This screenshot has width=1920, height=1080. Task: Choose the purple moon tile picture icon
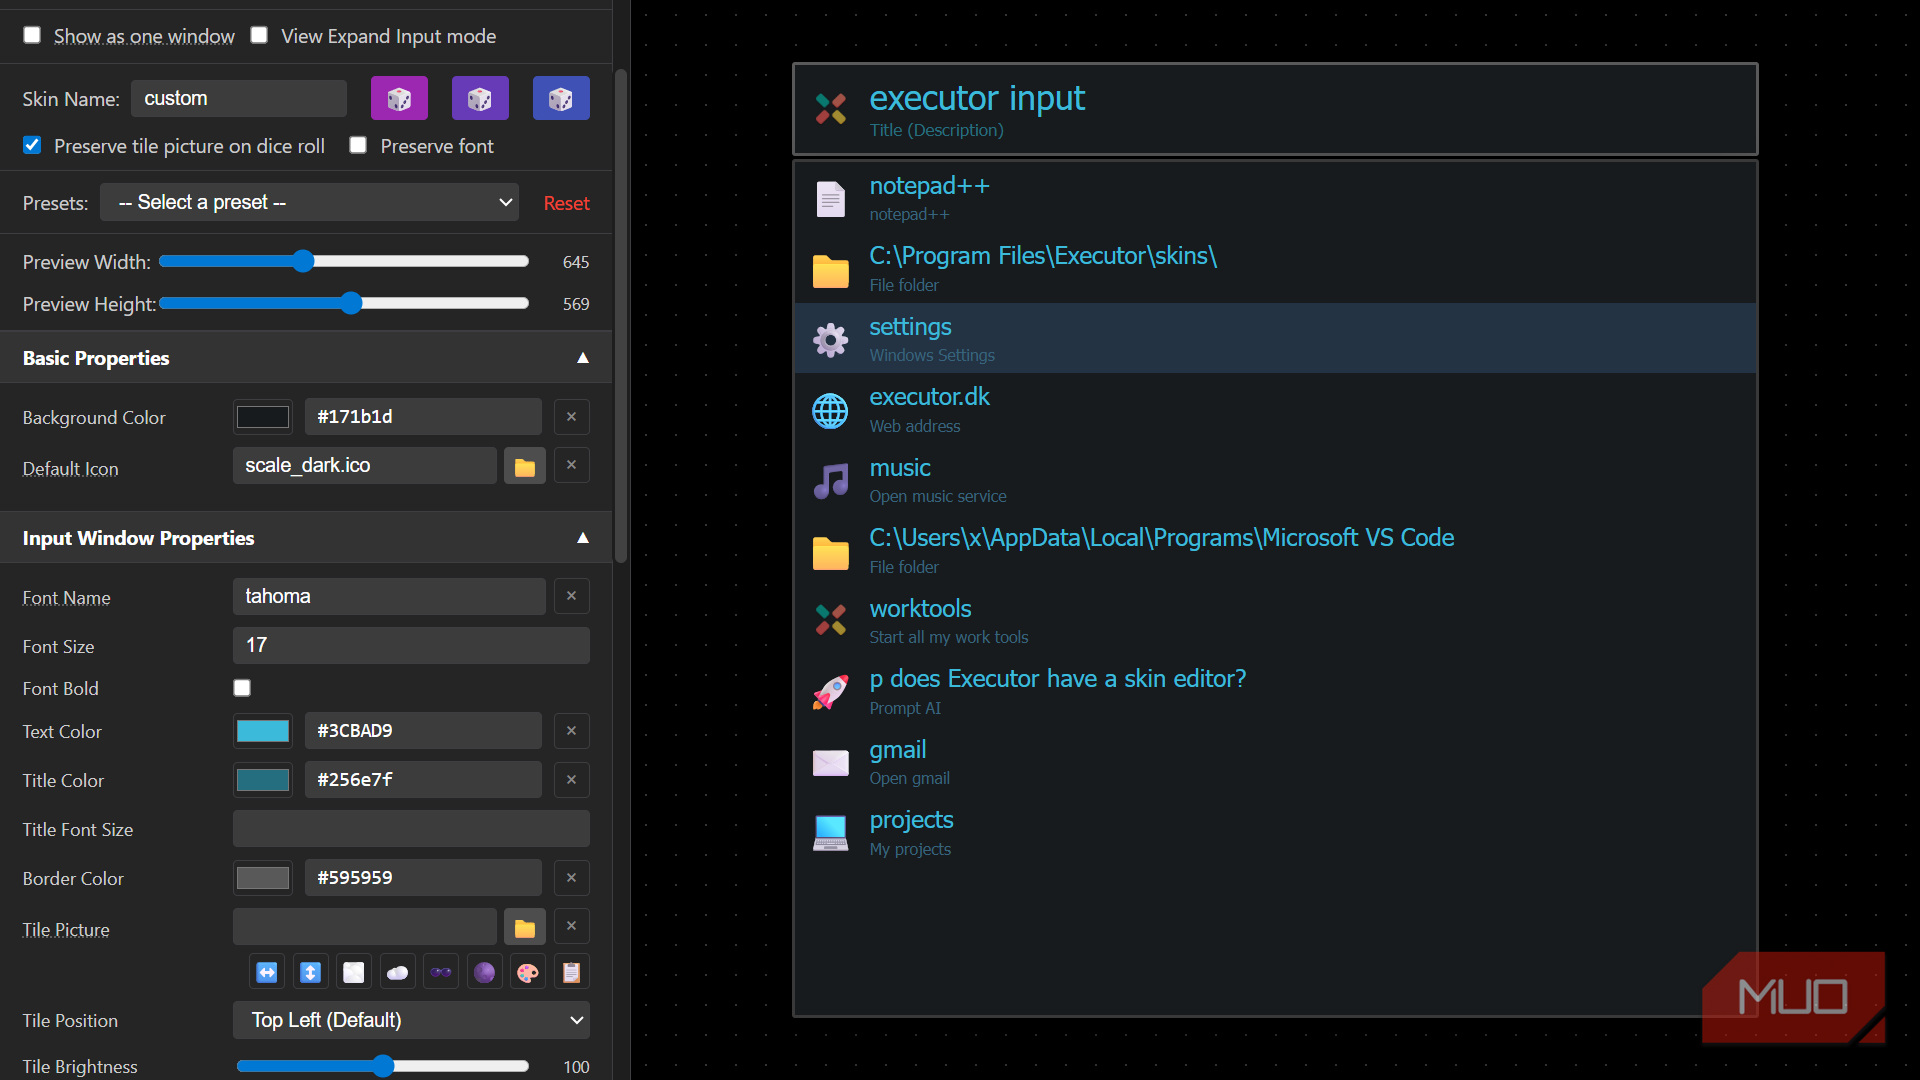pyautogui.click(x=484, y=972)
